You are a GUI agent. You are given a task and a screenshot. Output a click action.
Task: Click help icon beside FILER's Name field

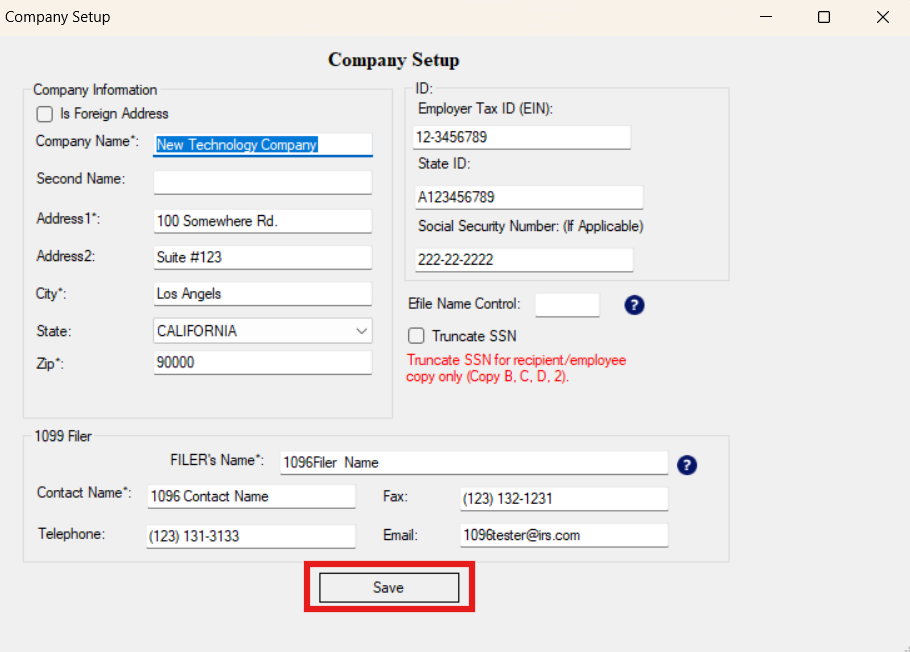click(686, 465)
